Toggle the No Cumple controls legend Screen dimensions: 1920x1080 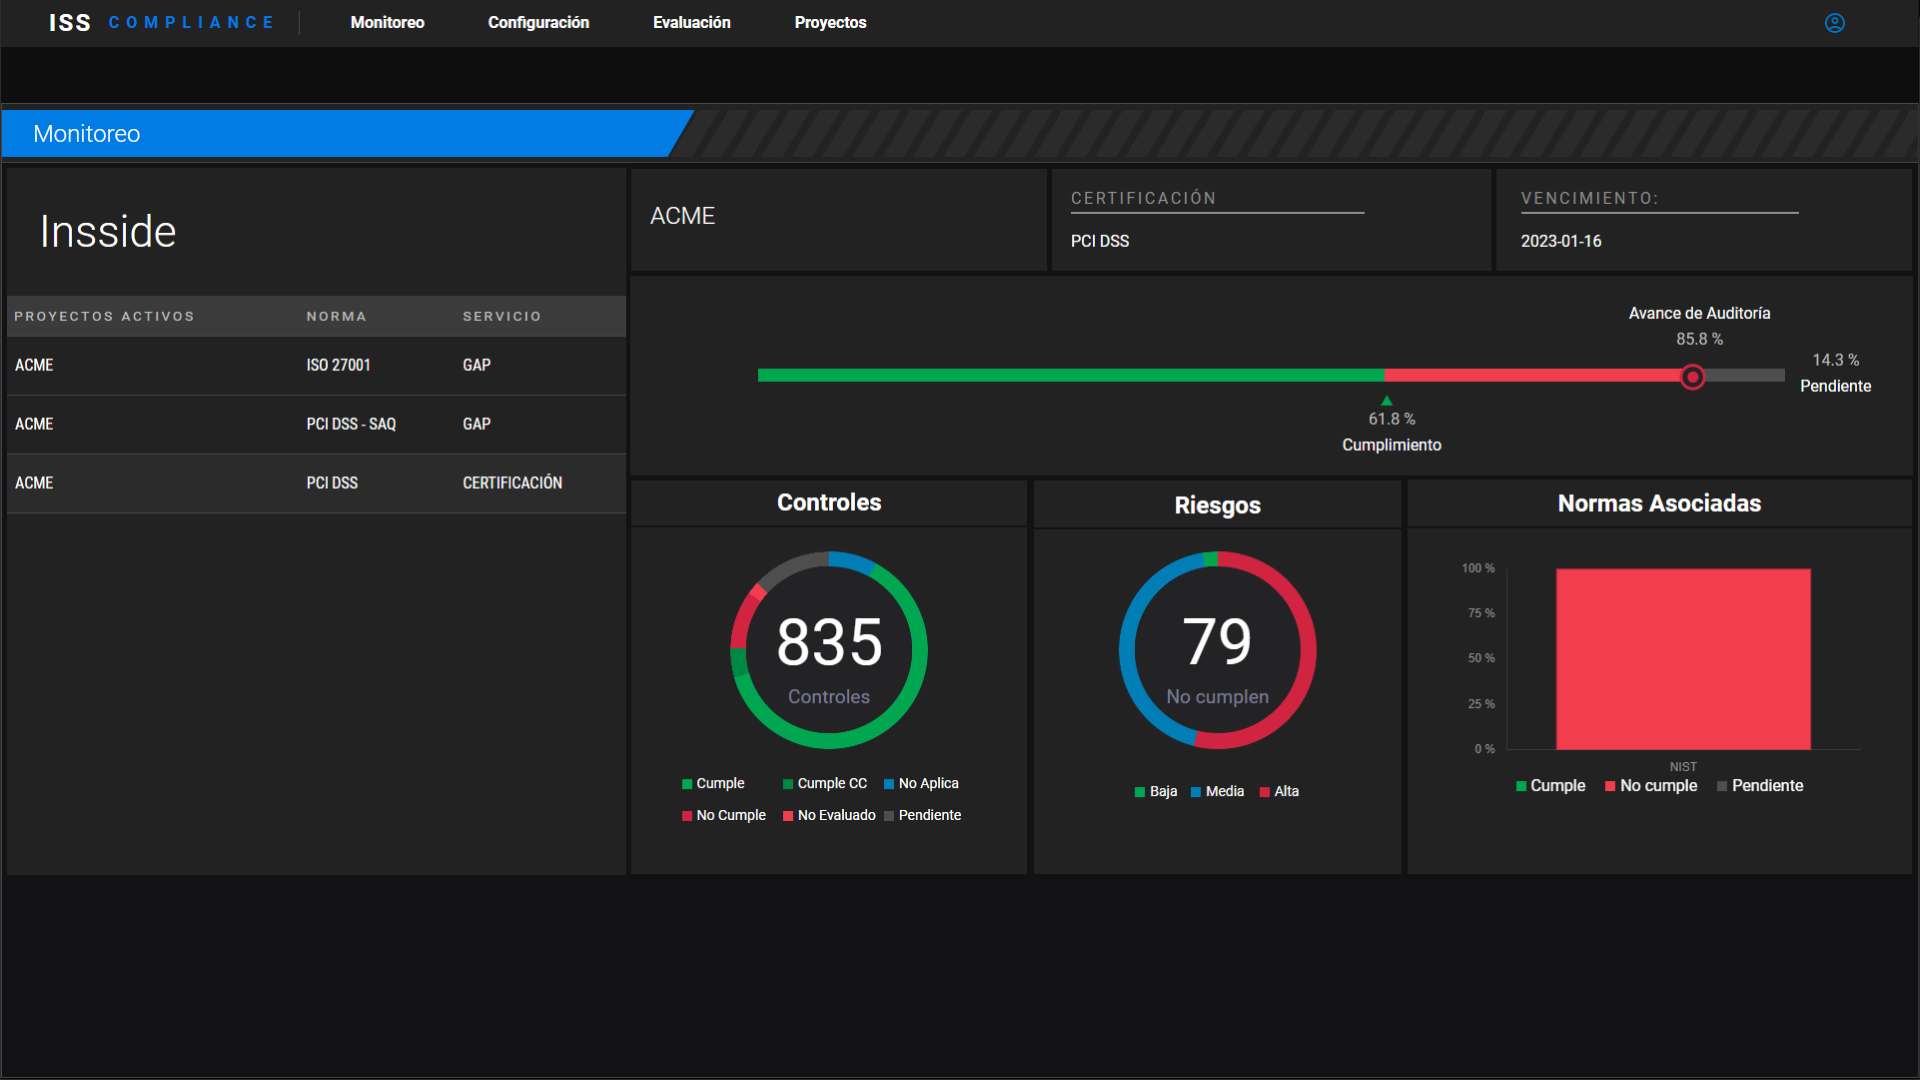(x=723, y=816)
